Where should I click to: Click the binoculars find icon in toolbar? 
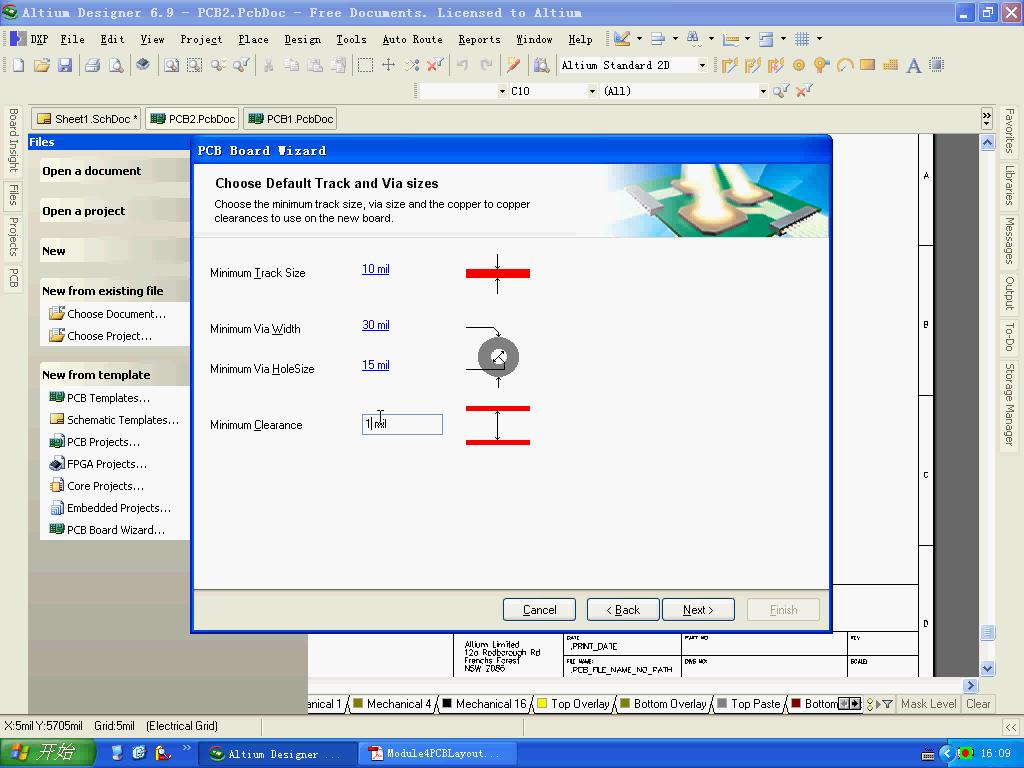pos(693,39)
